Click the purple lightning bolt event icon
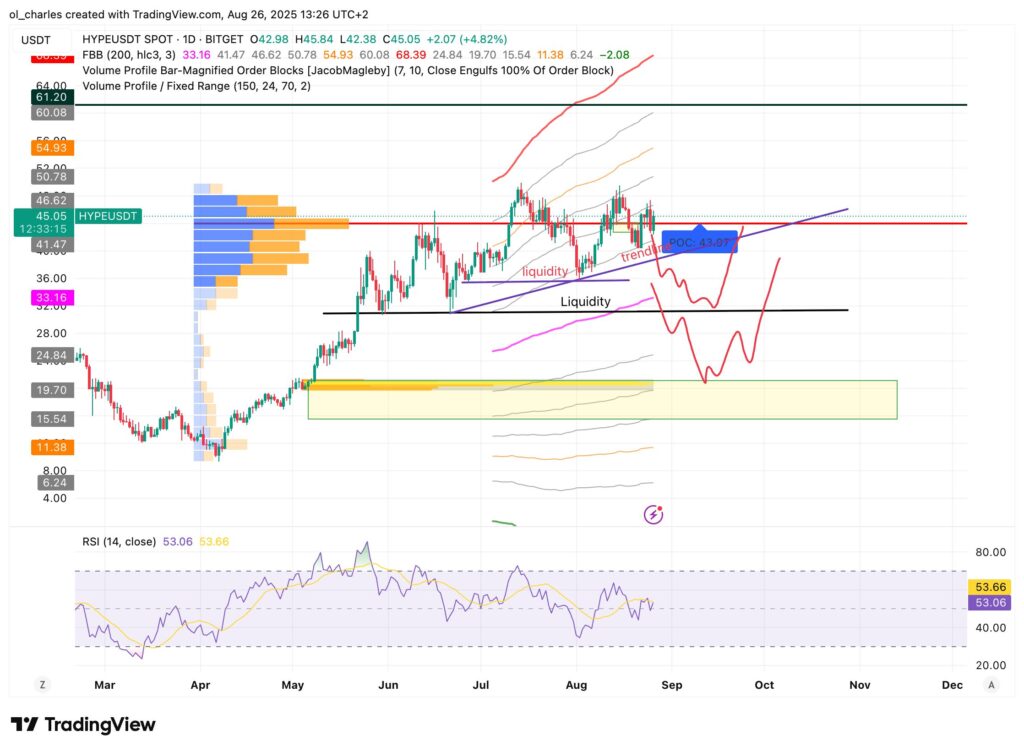The image size is (1024, 752). click(x=654, y=515)
